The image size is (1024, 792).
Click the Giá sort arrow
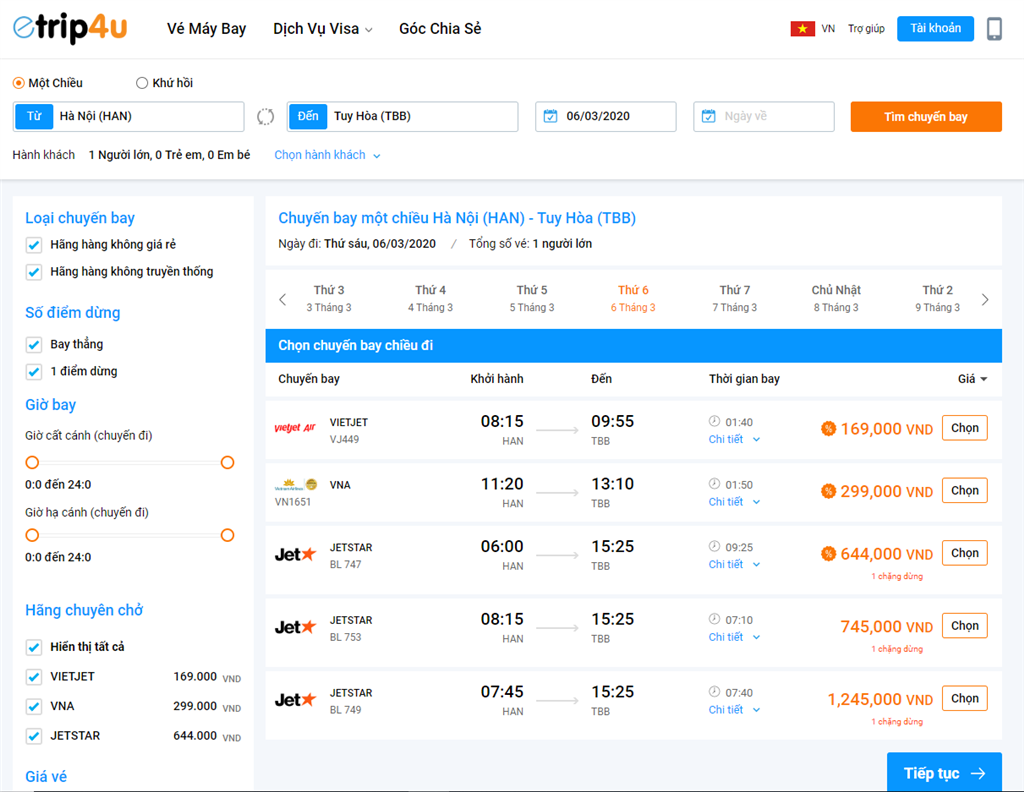982,378
